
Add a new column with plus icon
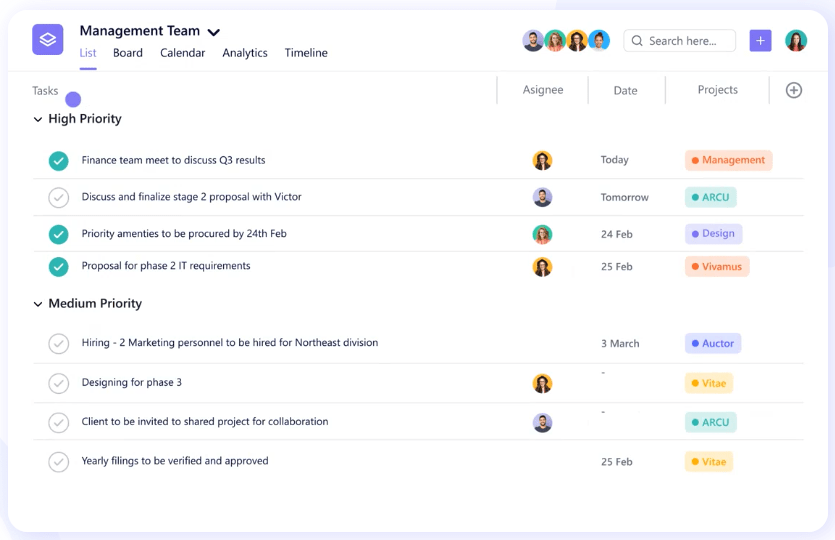pos(794,90)
